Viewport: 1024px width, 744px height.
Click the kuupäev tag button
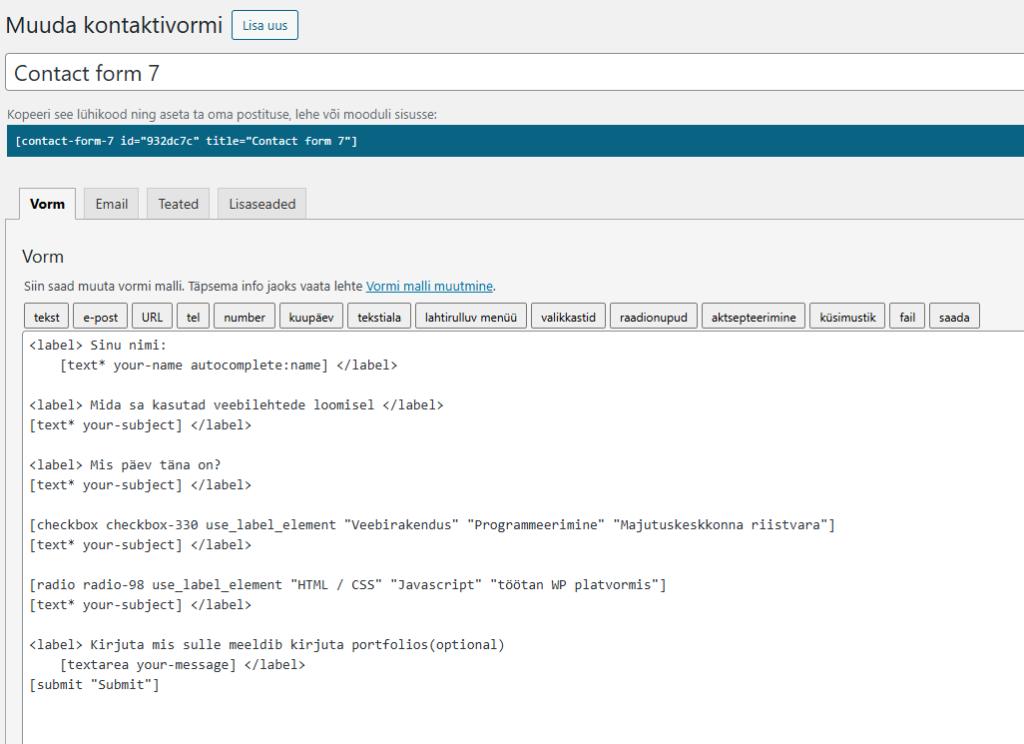click(311, 317)
